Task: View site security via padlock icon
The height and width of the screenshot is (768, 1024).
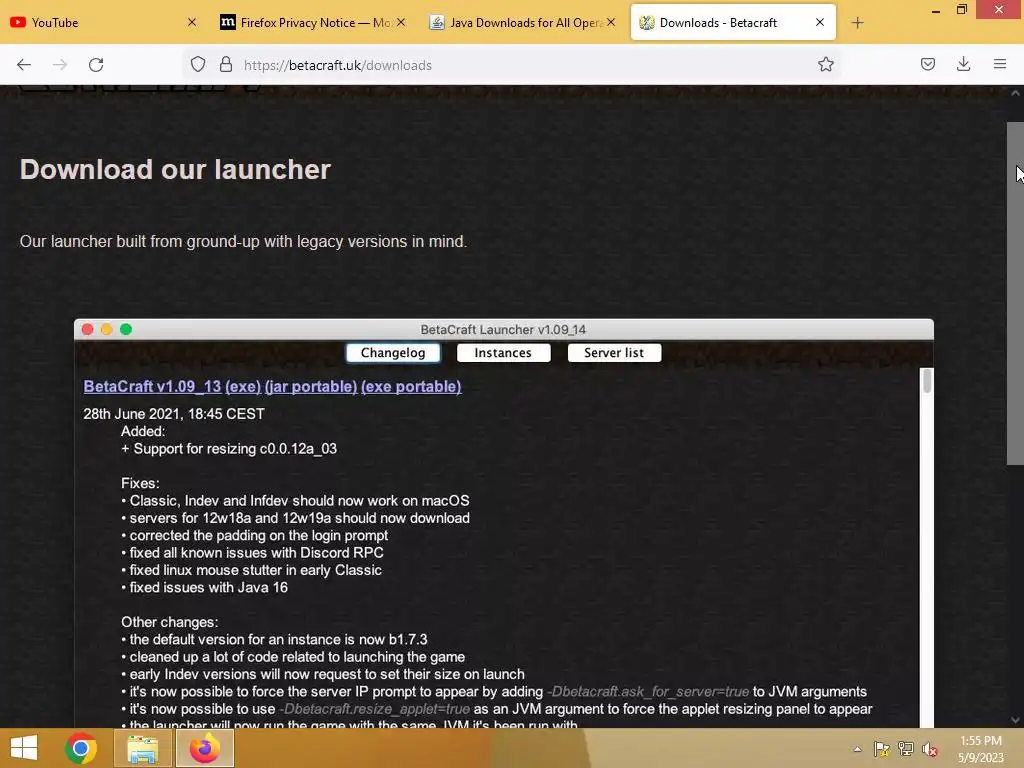Action: tap(226, 64)
